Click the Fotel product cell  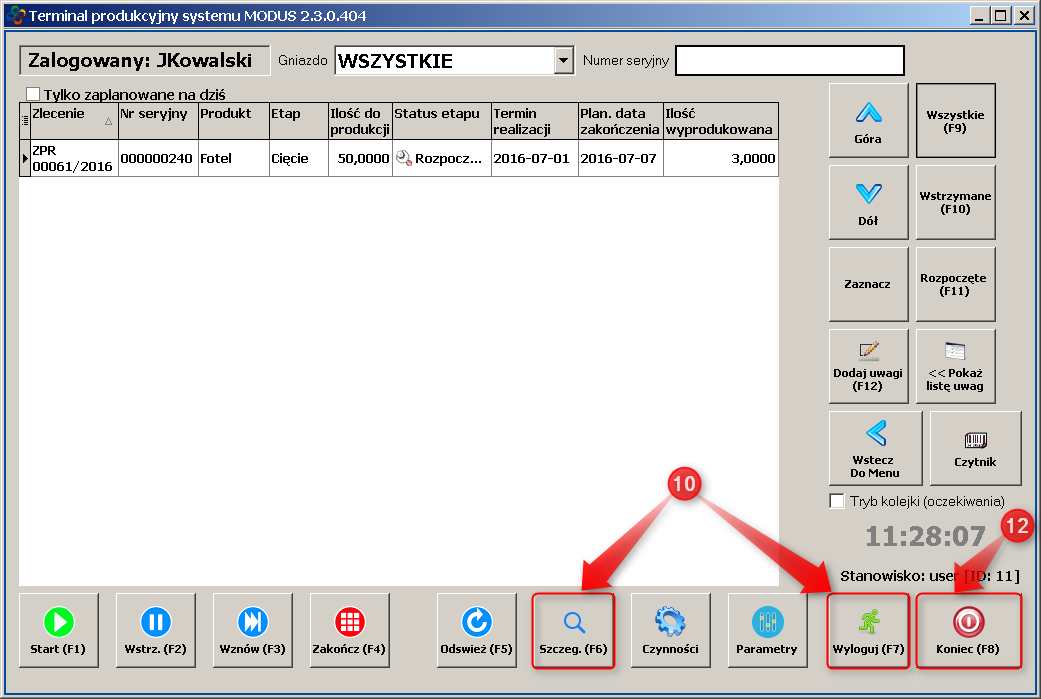[234, 158]
